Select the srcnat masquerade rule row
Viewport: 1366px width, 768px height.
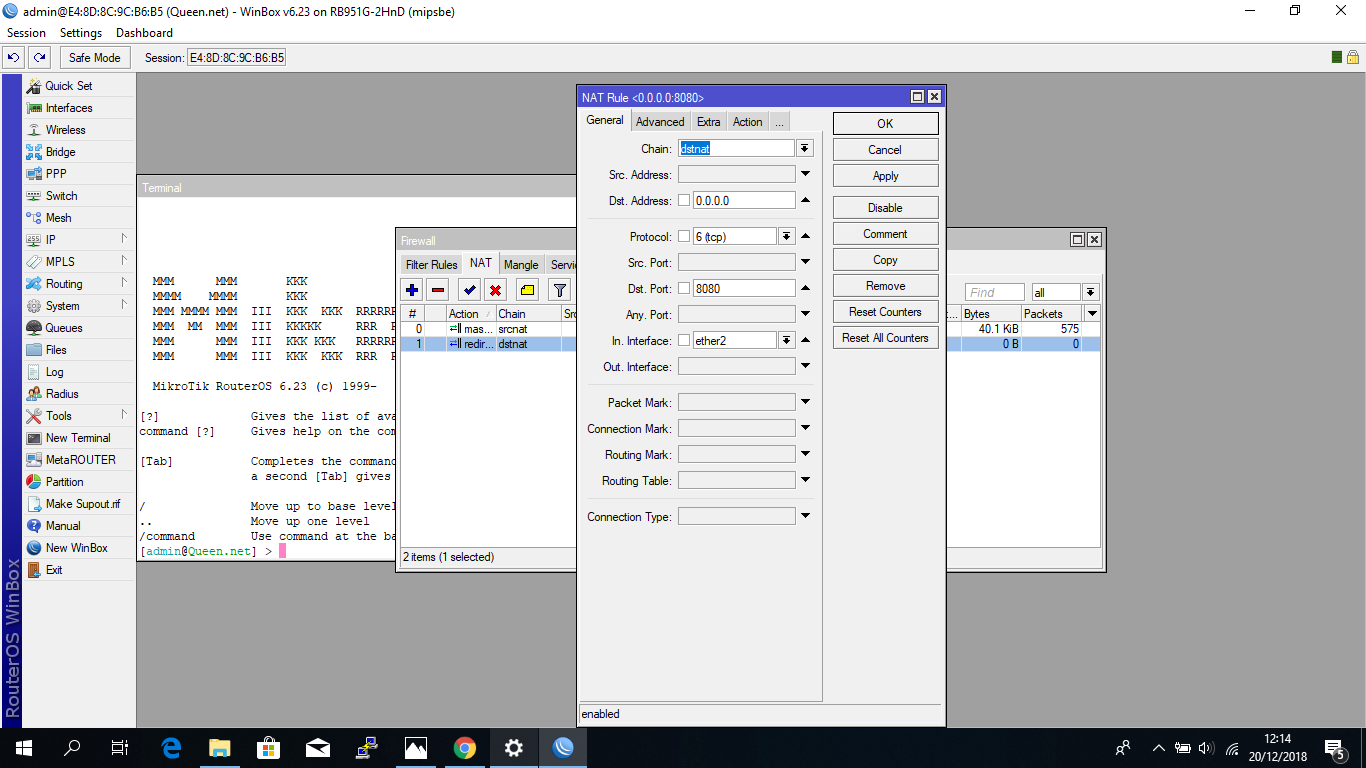point(750,329)
